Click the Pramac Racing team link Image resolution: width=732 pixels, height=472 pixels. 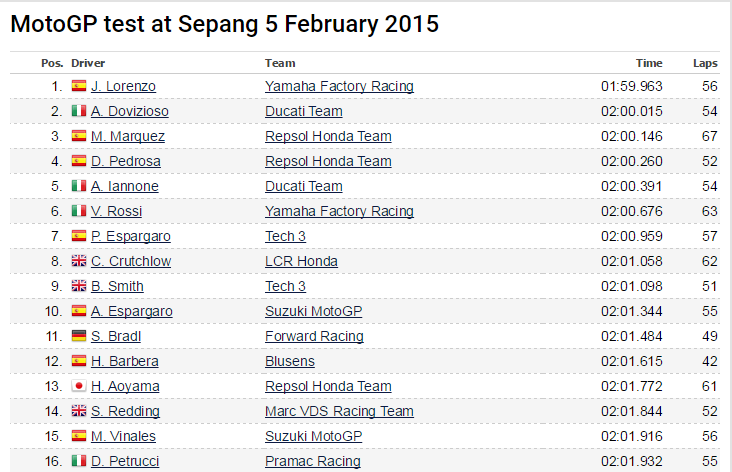[x=312, y=461]
